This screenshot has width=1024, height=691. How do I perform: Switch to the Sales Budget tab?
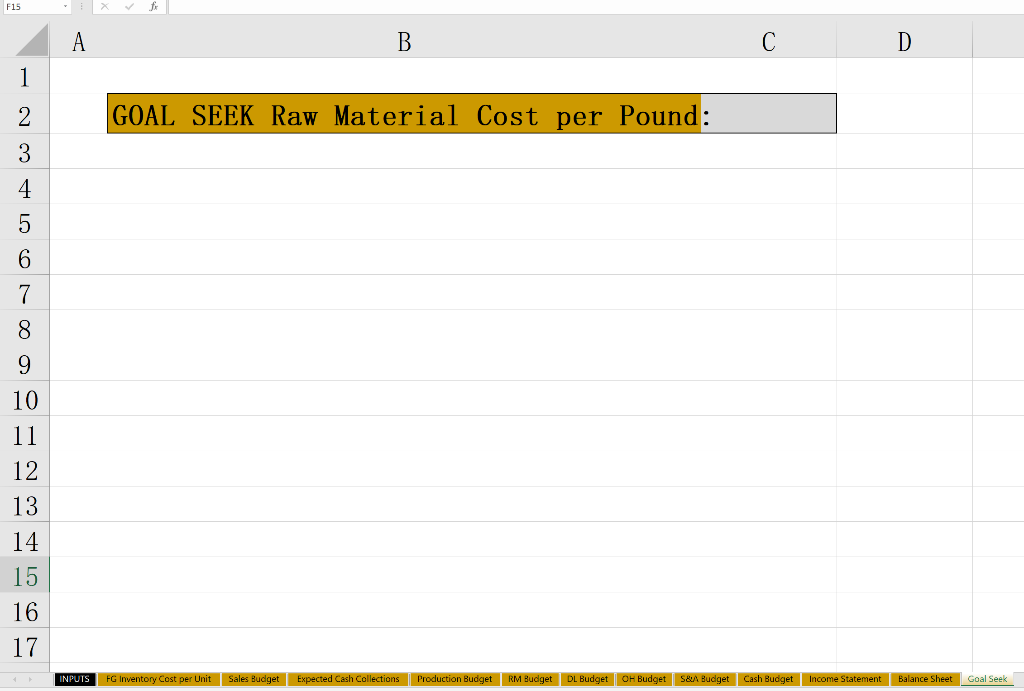pos(253,679)
